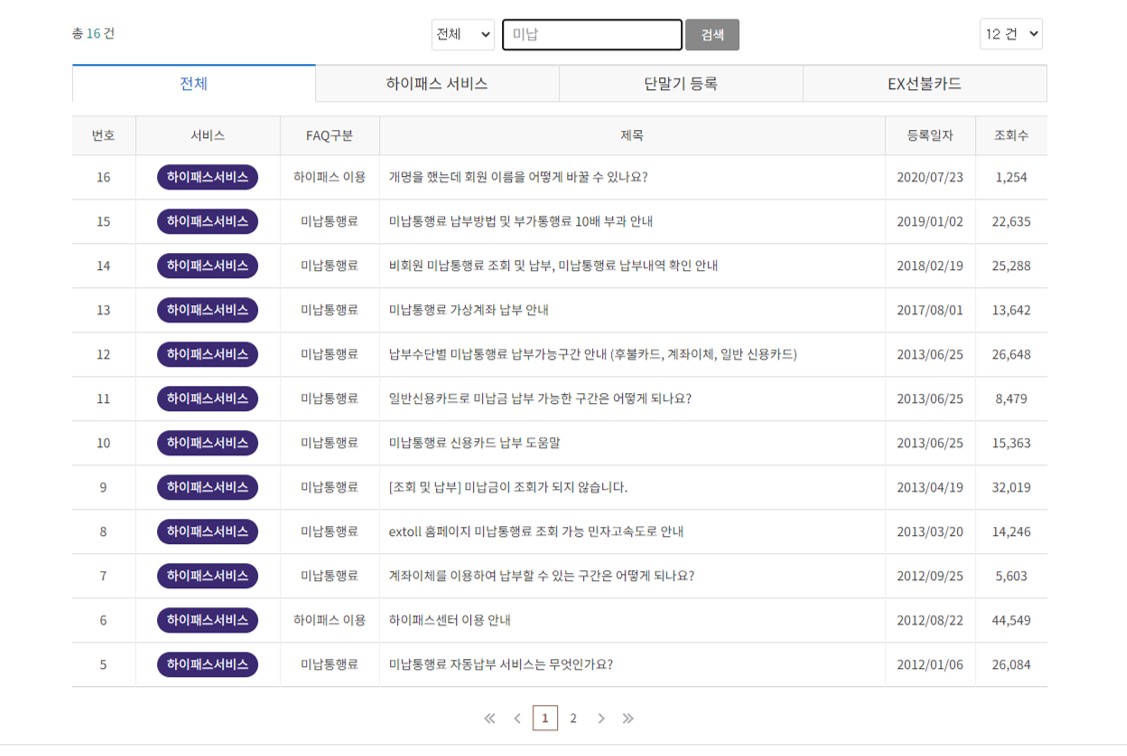Click the 번호 column header
Screen dimensions: 1127x756
[x=104, y=135]
